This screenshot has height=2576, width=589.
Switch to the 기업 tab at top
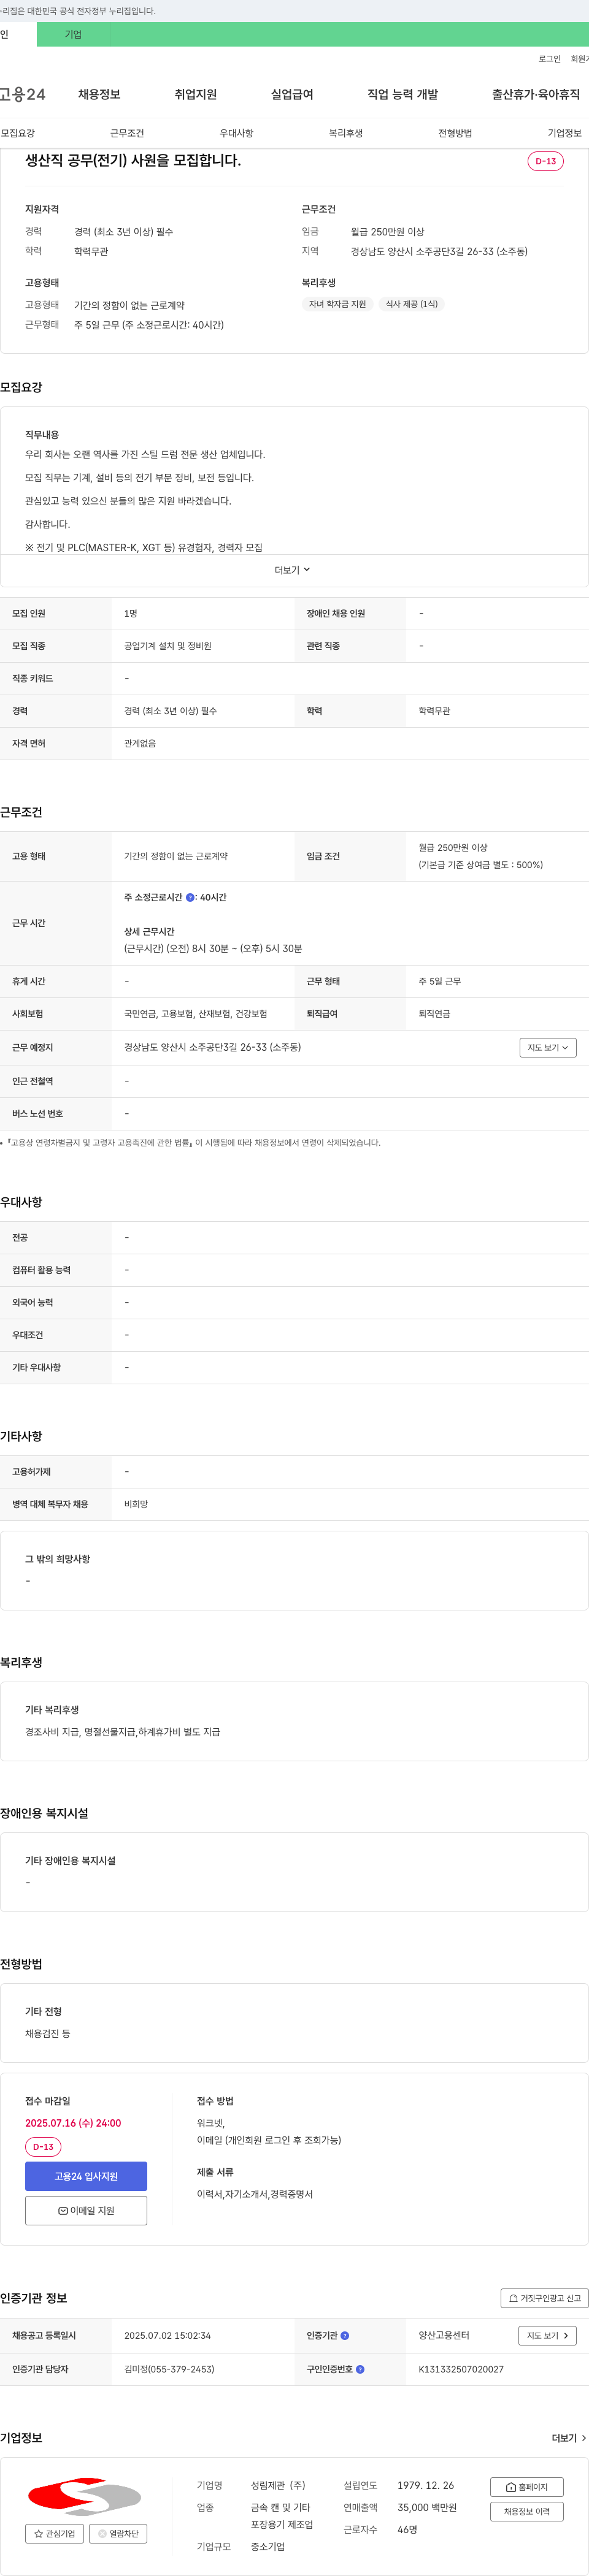point(73,34)
